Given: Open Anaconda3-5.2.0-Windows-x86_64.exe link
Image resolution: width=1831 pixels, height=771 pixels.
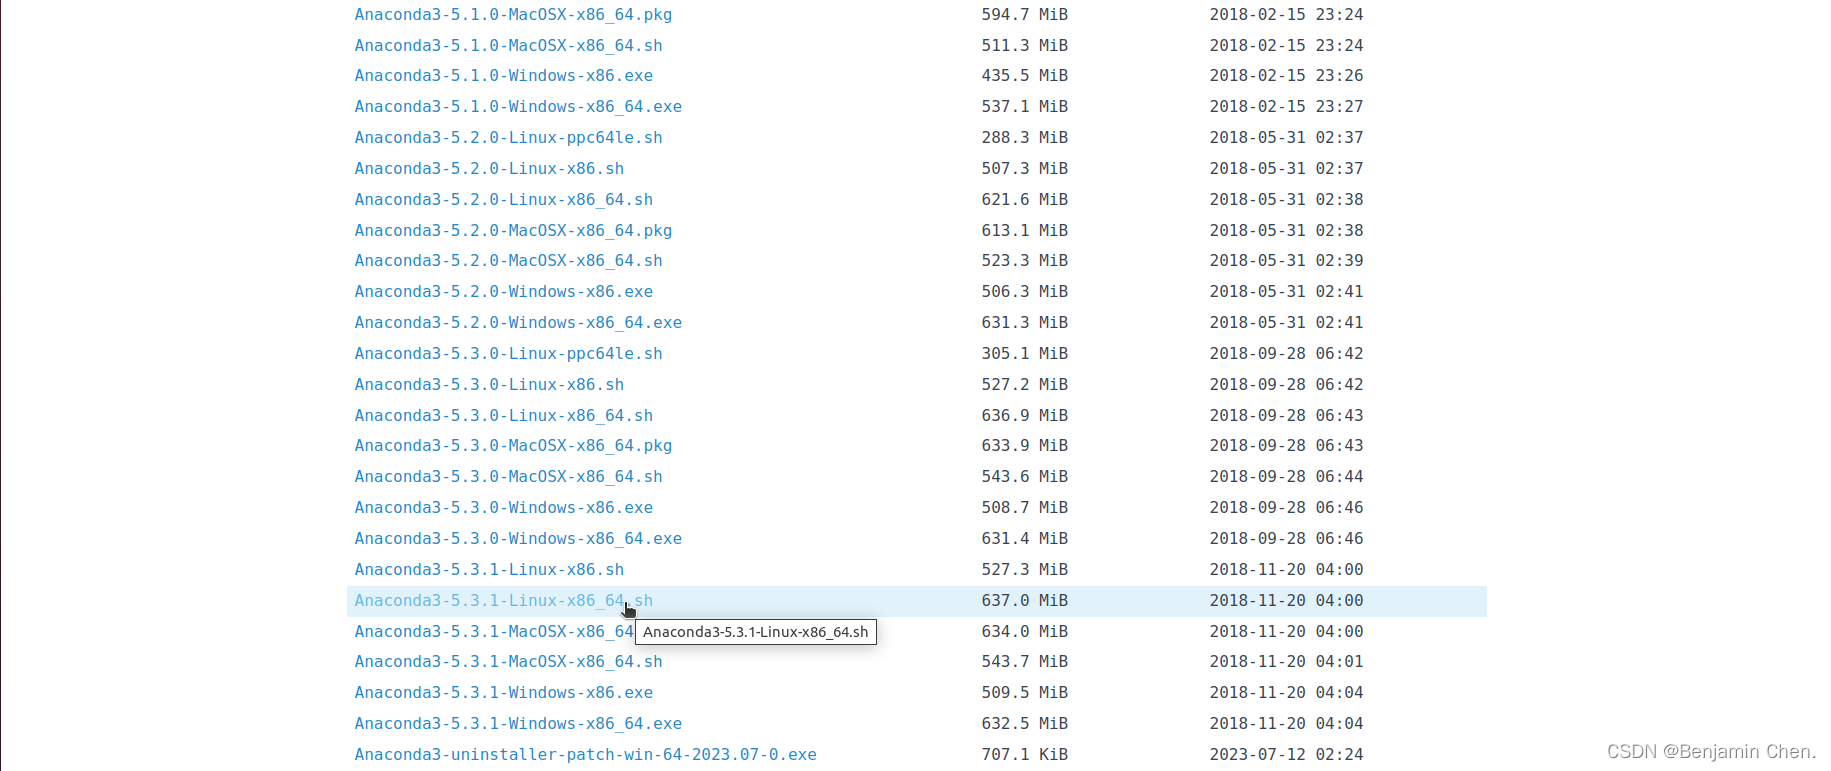Looking at the screenshot, I should click(x=518, y=323).
